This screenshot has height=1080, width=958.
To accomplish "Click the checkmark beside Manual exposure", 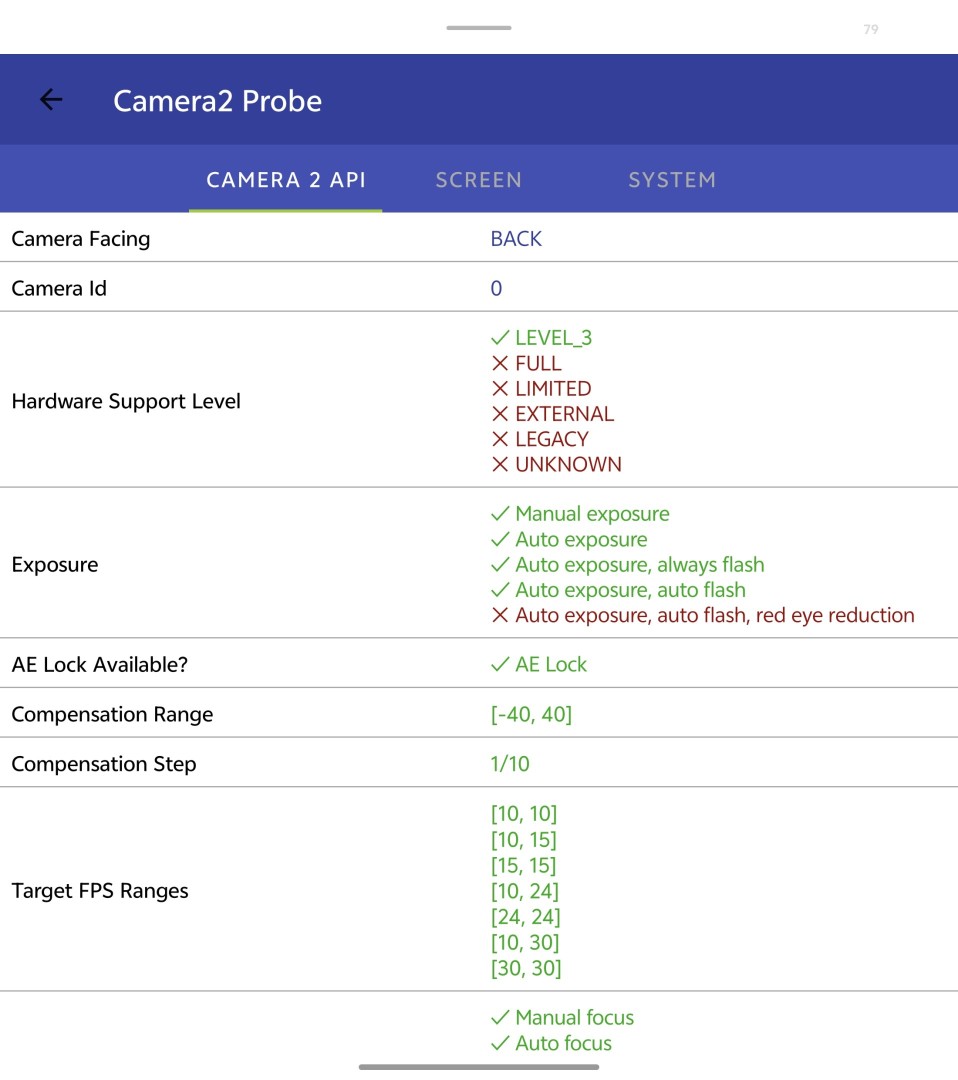I will tap(500, 514).
